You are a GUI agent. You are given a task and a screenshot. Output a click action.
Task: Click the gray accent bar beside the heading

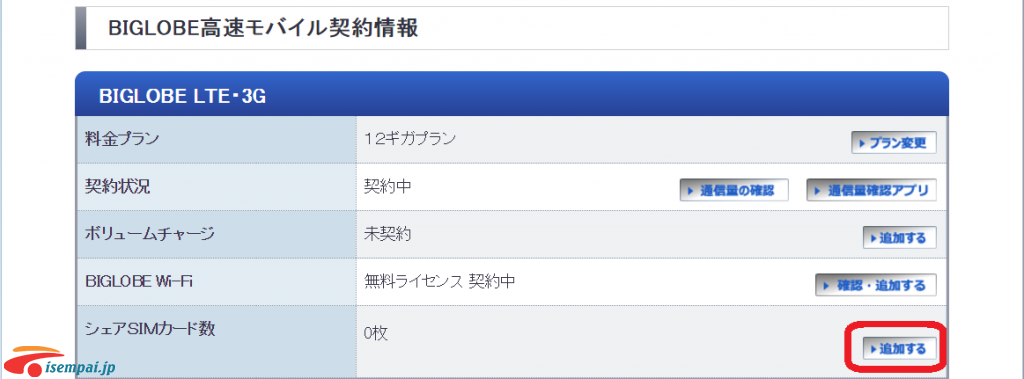click(81, 28)
